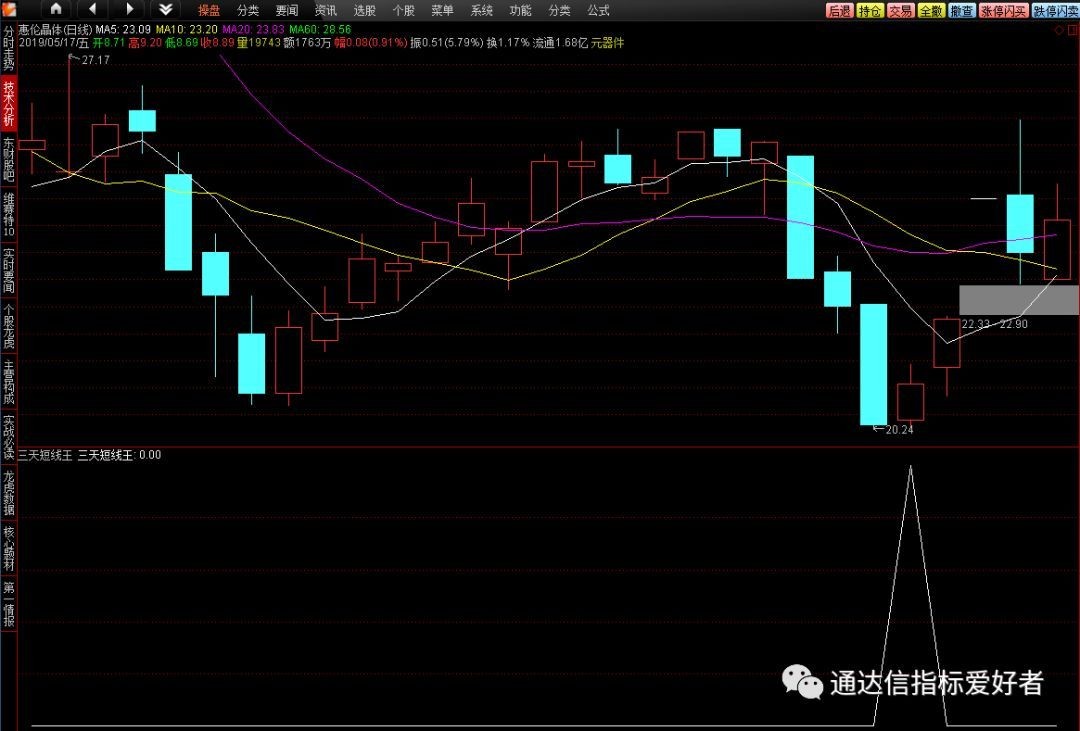Click the right arrow next-stock icon
1080x731 pixels.
129,9
